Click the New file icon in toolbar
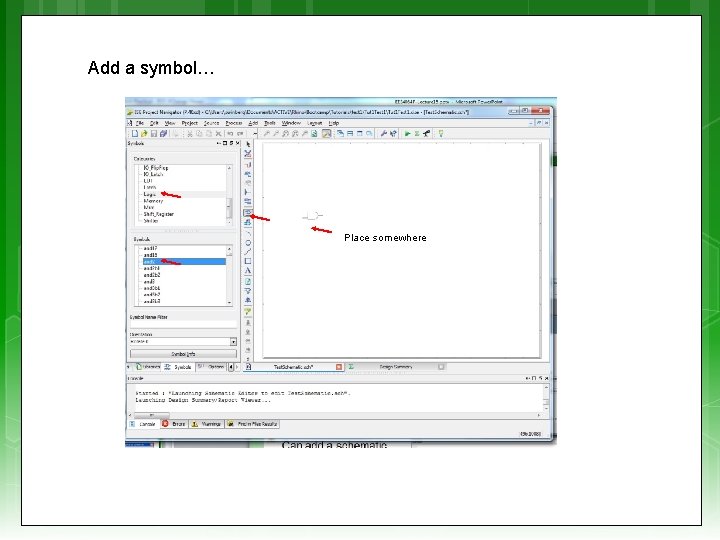The height and width of the screenshot is (540, 720). point(135,134)
